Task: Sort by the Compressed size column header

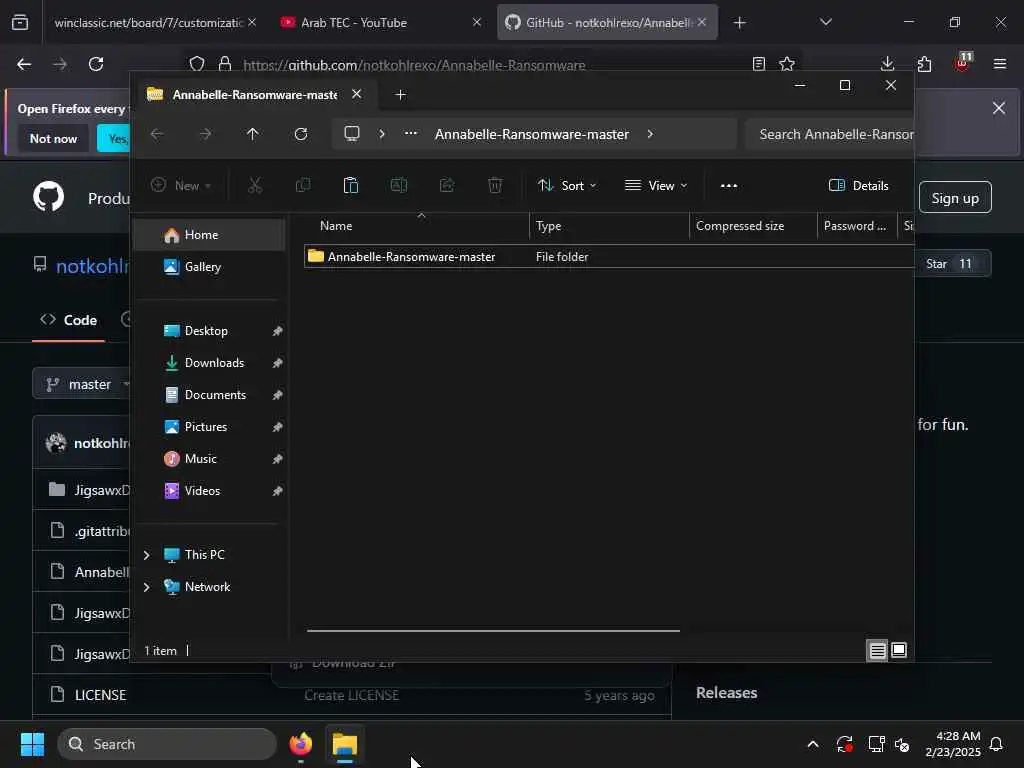Action: point(753,226)
